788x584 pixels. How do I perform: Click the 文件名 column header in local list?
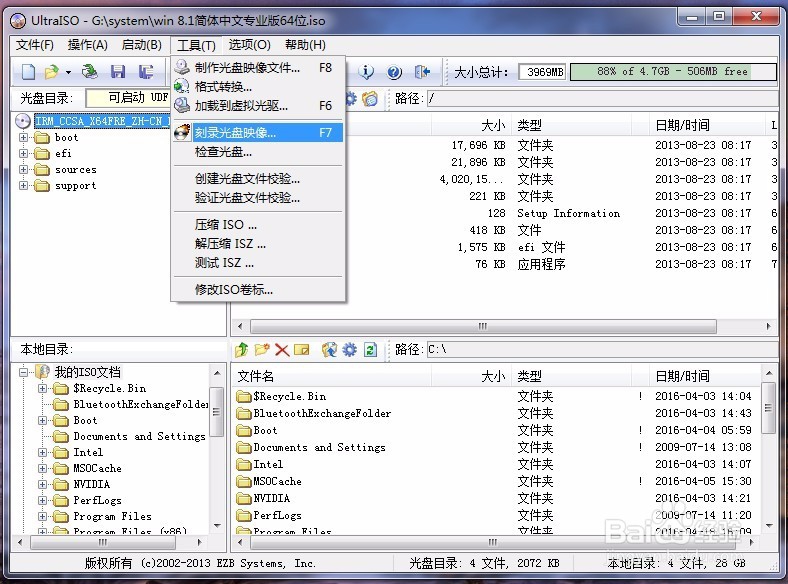(x=332, y=376)
